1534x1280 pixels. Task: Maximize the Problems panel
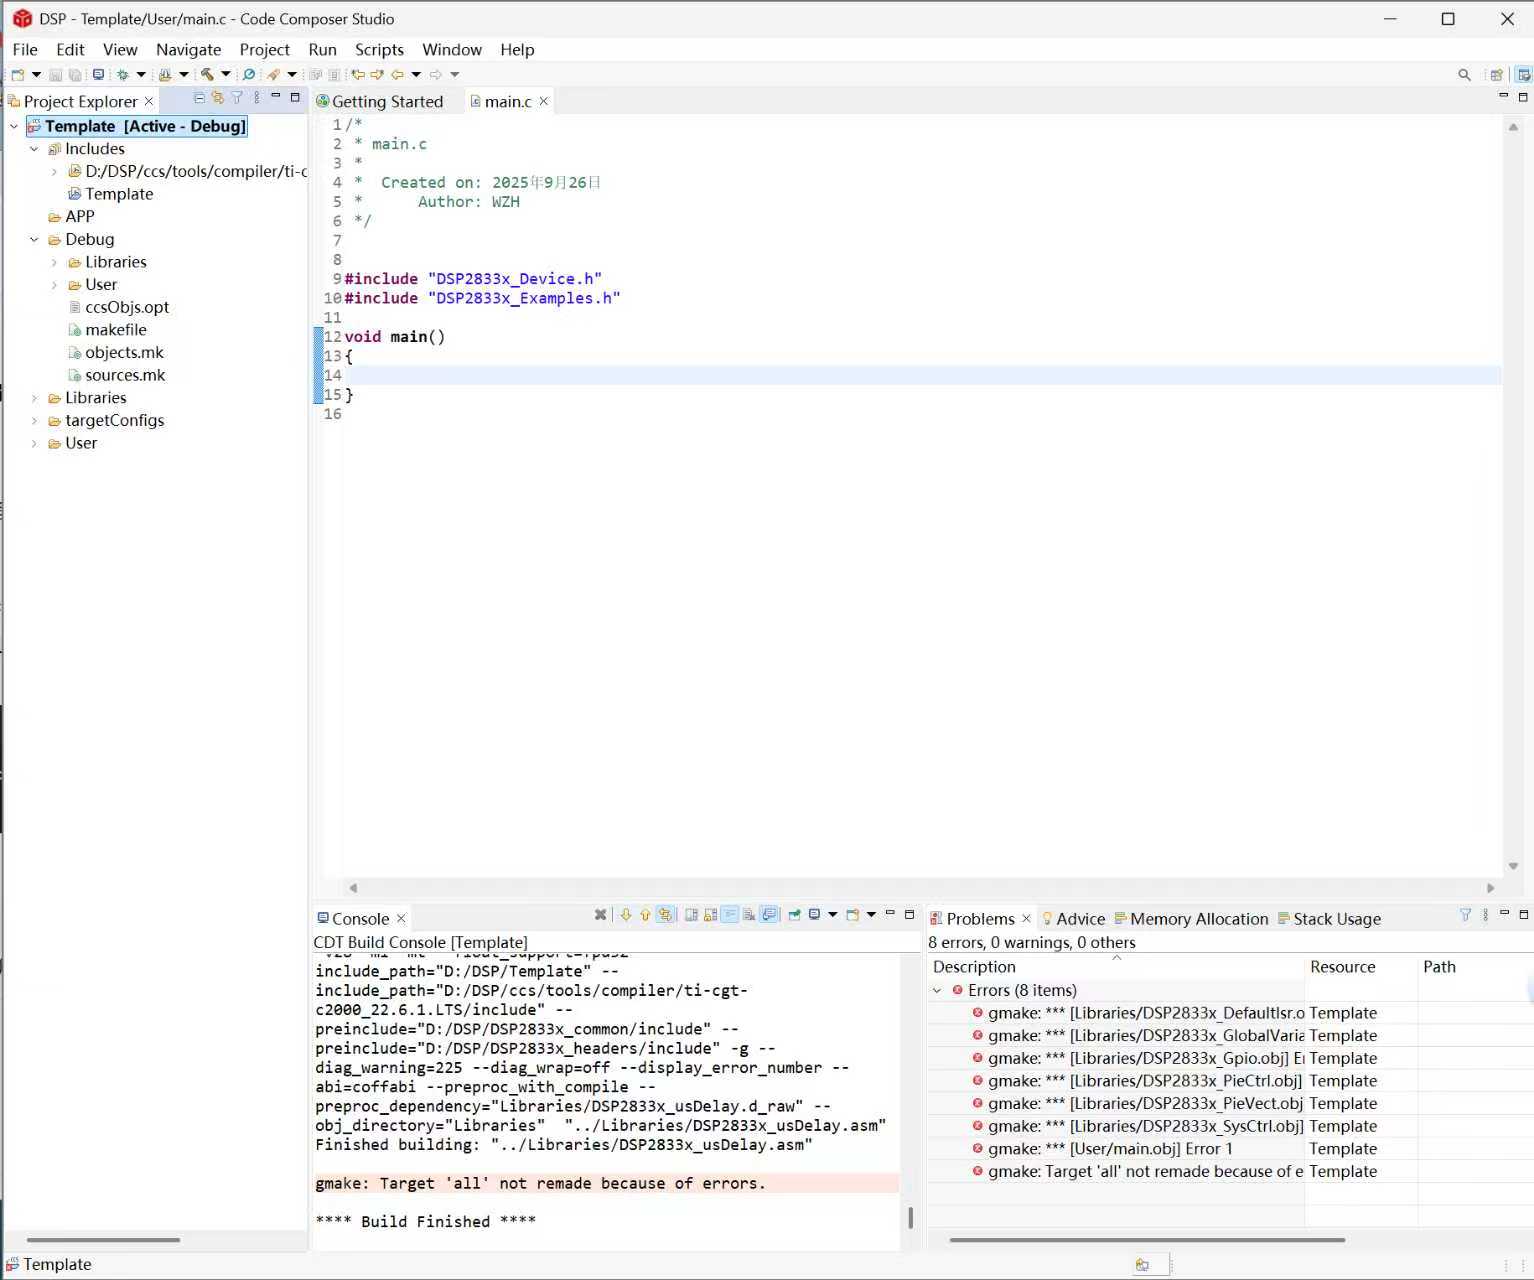tap(1523, 915)
